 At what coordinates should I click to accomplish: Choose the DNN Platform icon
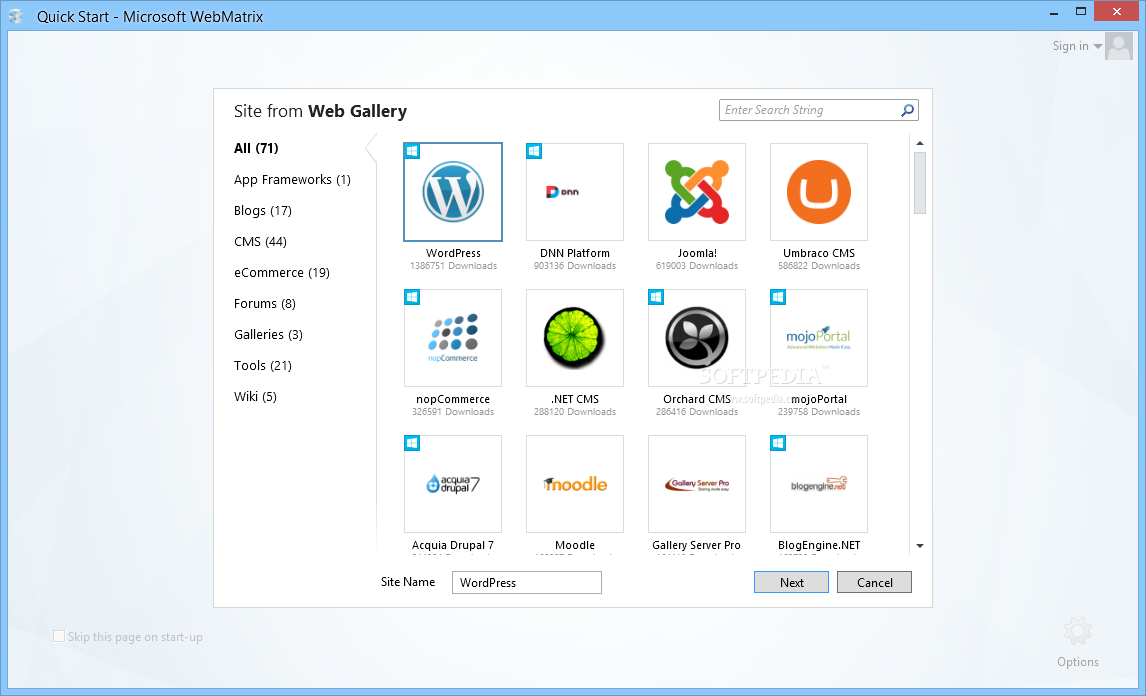[575, 192]
